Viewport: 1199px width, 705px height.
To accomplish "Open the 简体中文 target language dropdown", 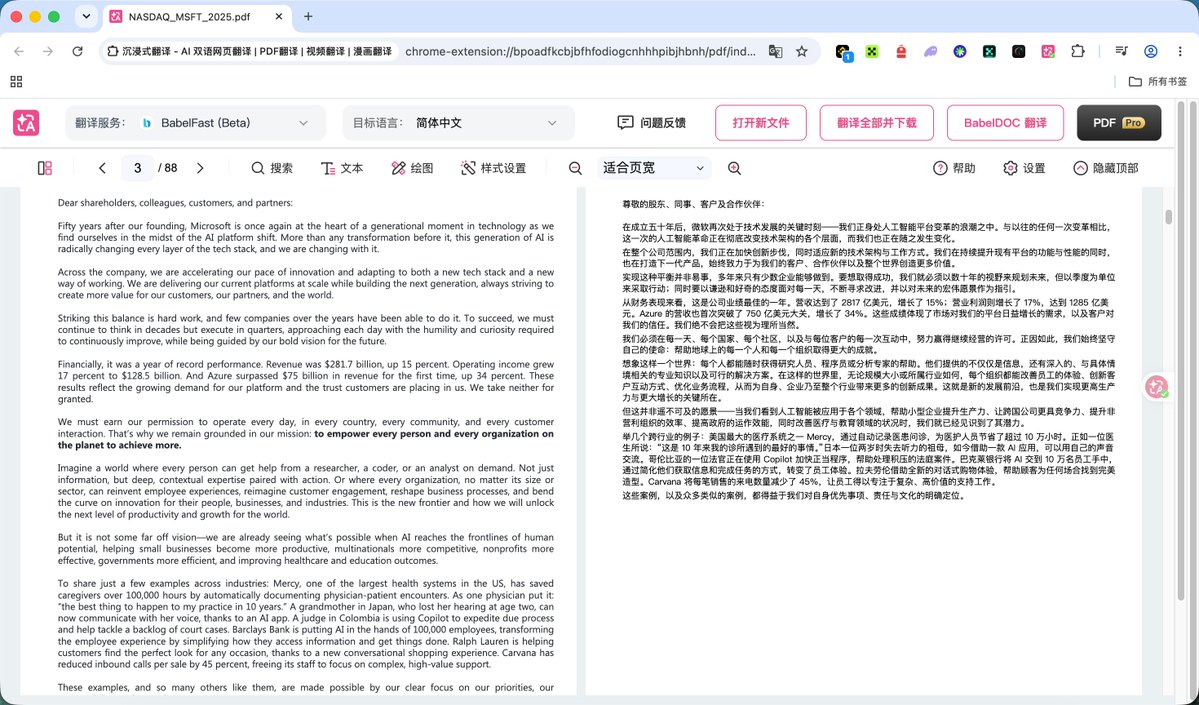I will pos(458,123).
